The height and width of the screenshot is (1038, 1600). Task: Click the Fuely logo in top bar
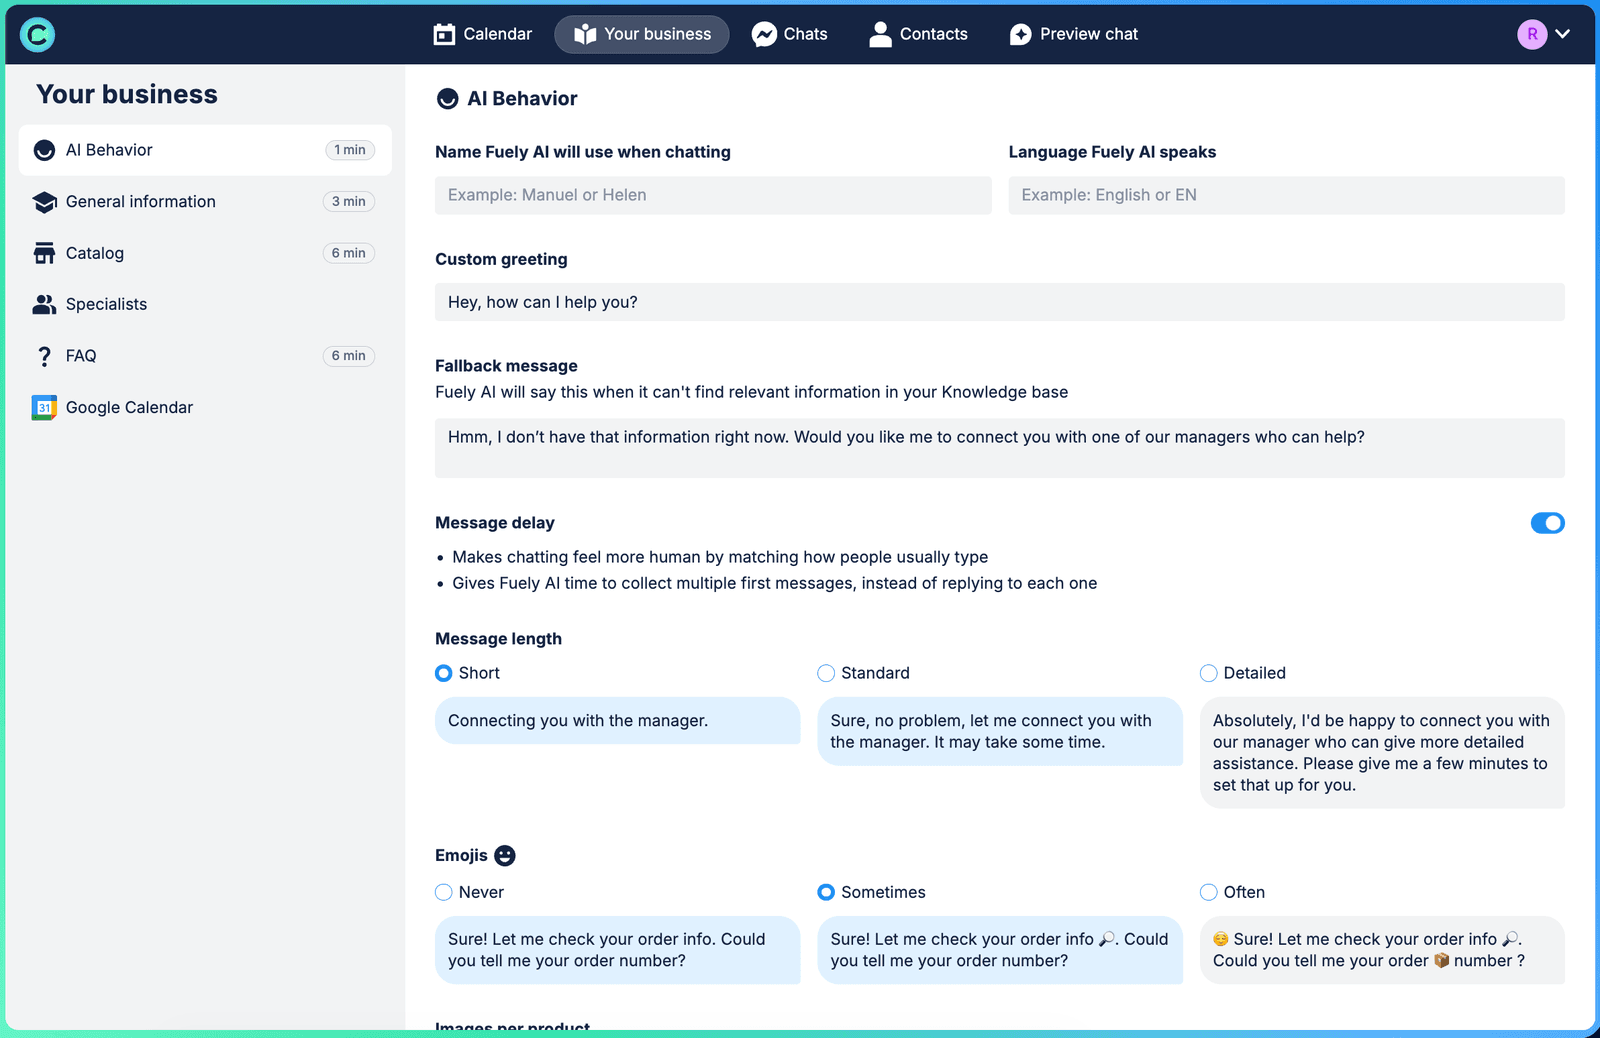[37, 34]
